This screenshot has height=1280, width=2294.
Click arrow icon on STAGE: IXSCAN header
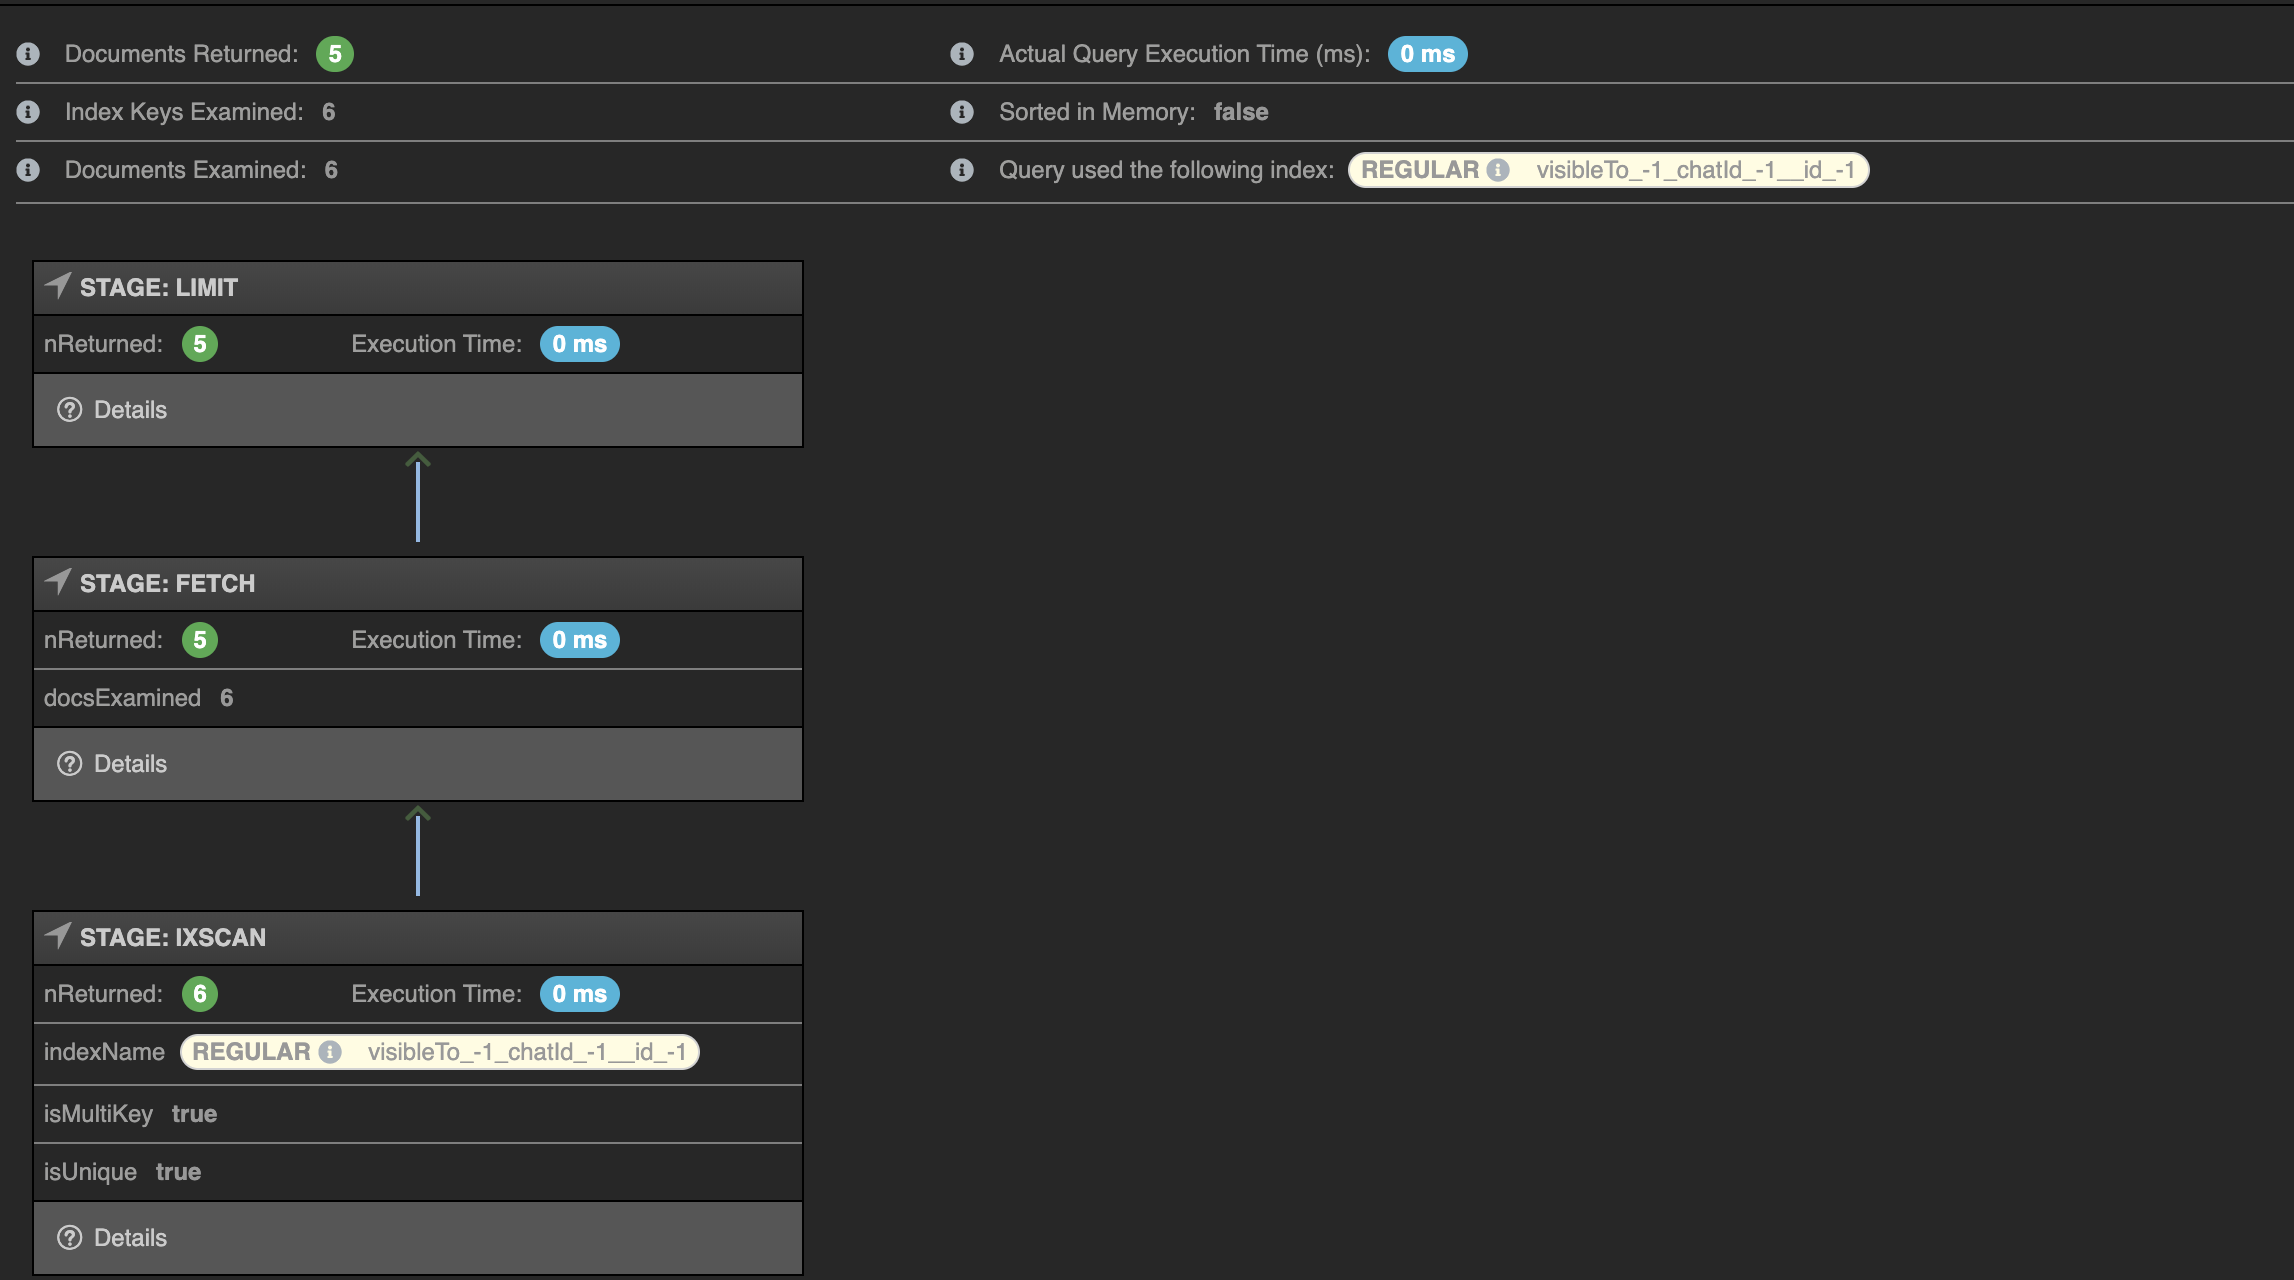click(x=58, y=936)
